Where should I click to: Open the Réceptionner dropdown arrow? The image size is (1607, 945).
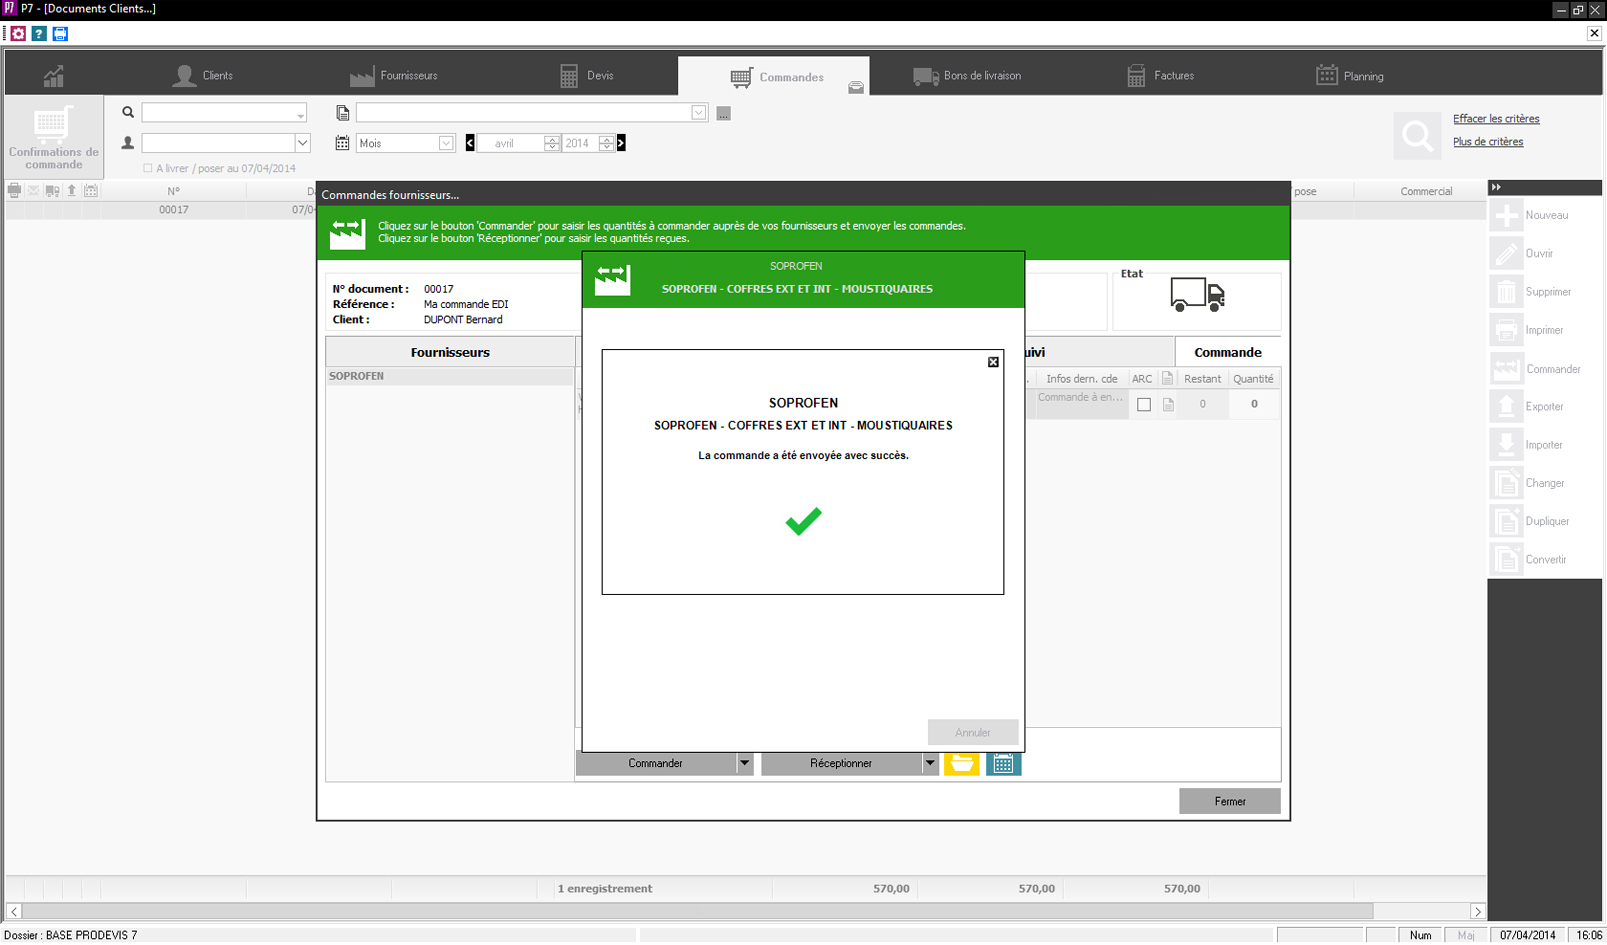[x=930, y=764]
